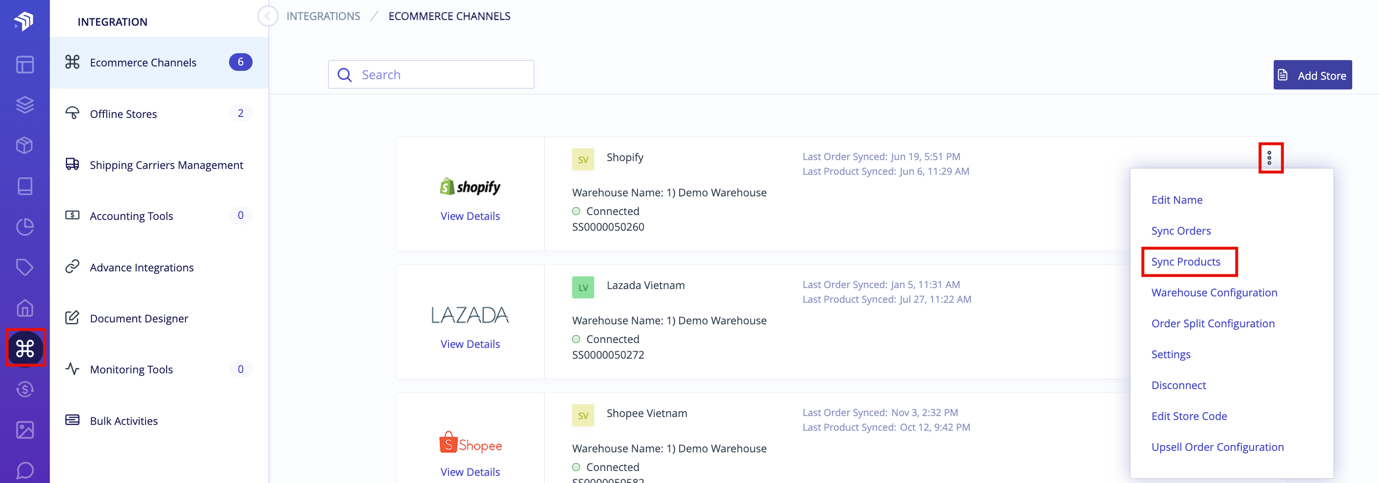Viewport: 1379px width, 483px height.
Task: Collapse the Integration side panel arrow
Action: click(x=267, y=16)
